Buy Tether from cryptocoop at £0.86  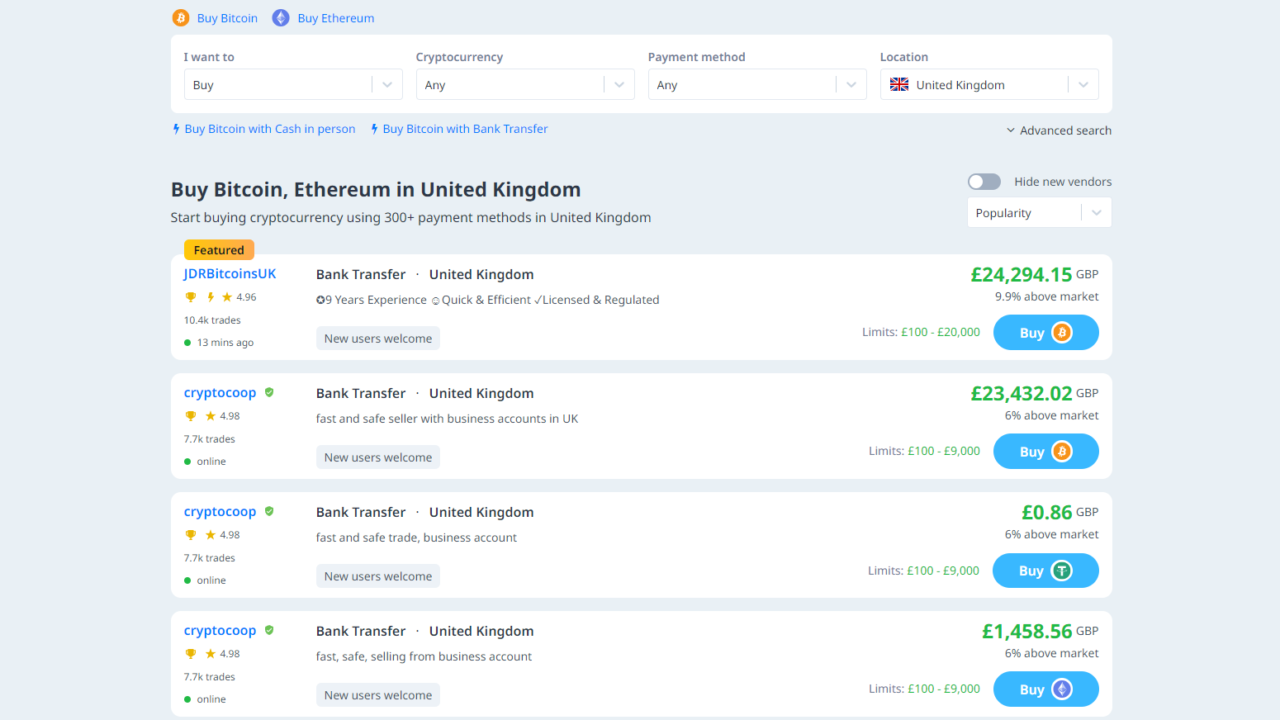(1046, 571)
